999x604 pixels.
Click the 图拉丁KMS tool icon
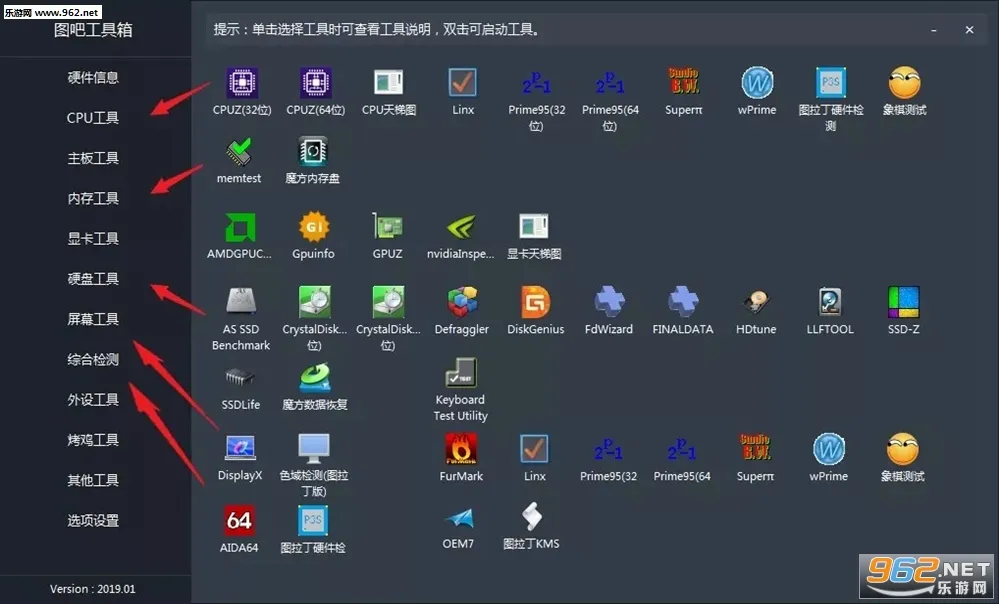pos(531,518)
